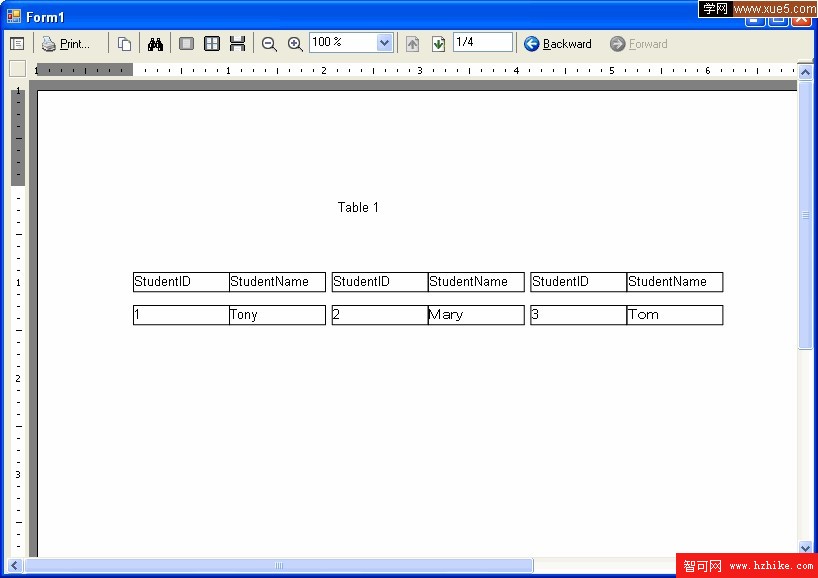This screenshot has width=818, height=578.
Task: Click the horizontal scrollbar left arrow
Action: pyautogui.click(x=15, y=565)
